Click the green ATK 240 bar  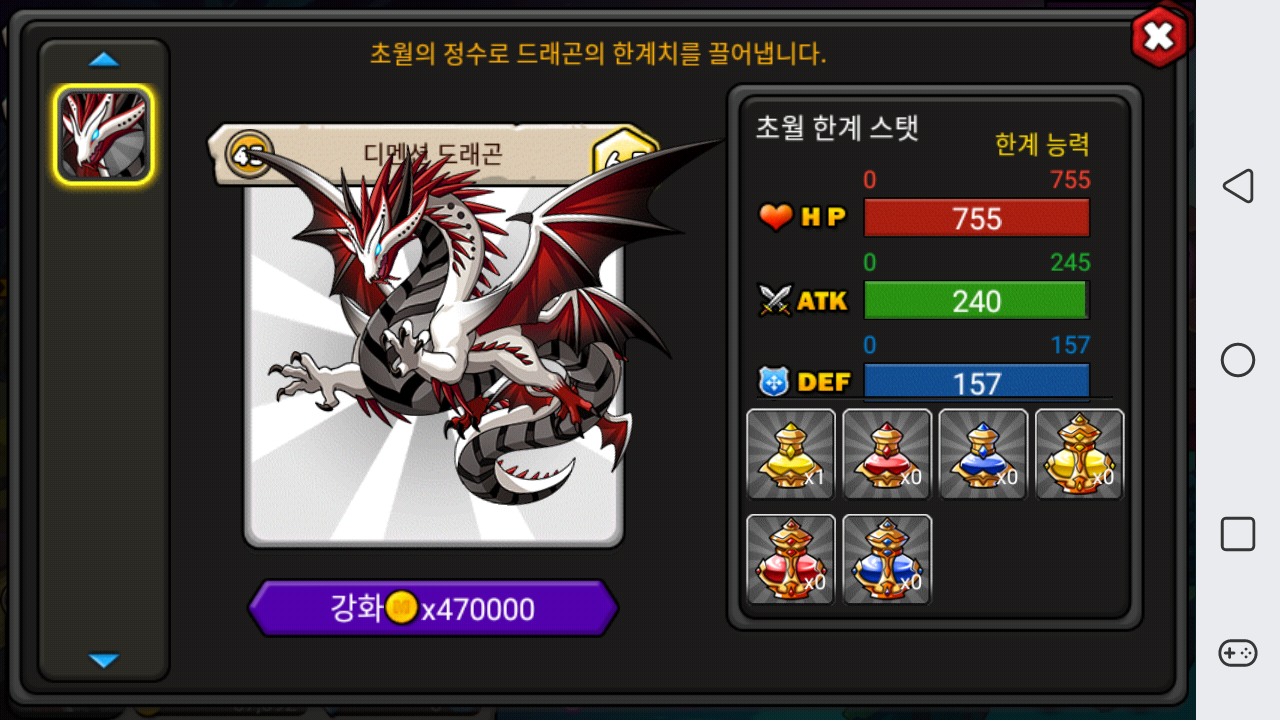(976, 300)
